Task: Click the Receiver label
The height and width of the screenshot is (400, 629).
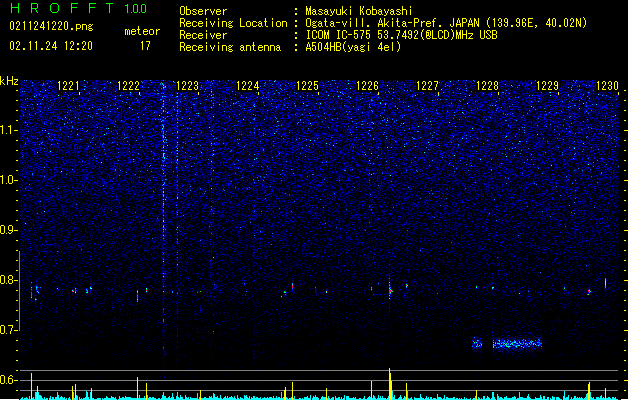Action: click(x=203, y=35)
